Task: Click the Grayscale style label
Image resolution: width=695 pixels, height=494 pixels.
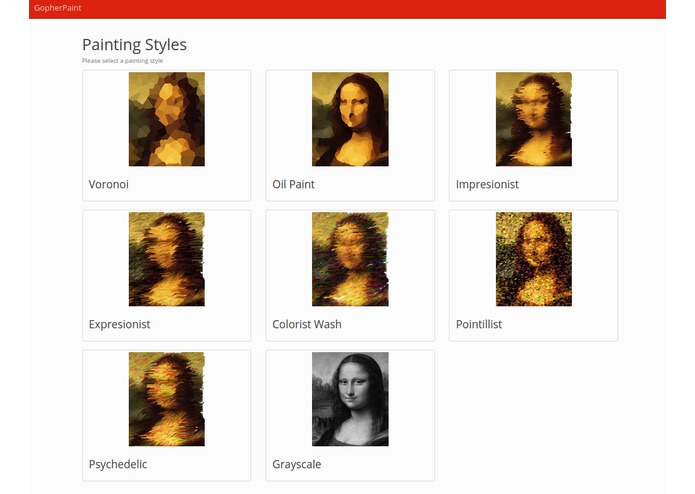Action: (297, 464)
